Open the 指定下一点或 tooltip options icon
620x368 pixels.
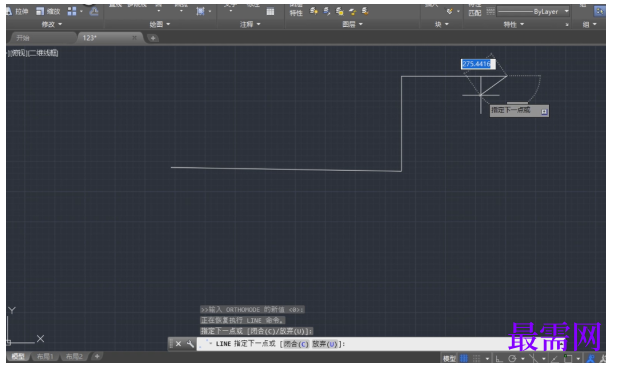(544, 111)
